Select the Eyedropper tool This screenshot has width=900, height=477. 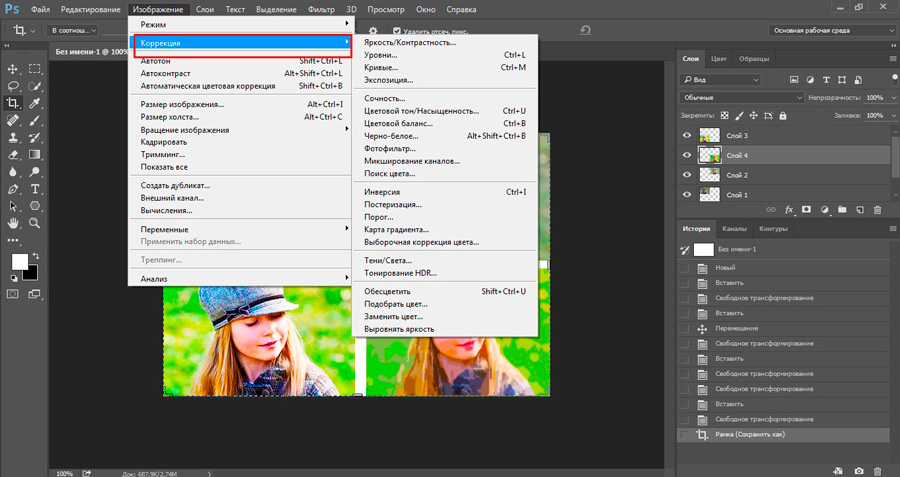(34, 103)
